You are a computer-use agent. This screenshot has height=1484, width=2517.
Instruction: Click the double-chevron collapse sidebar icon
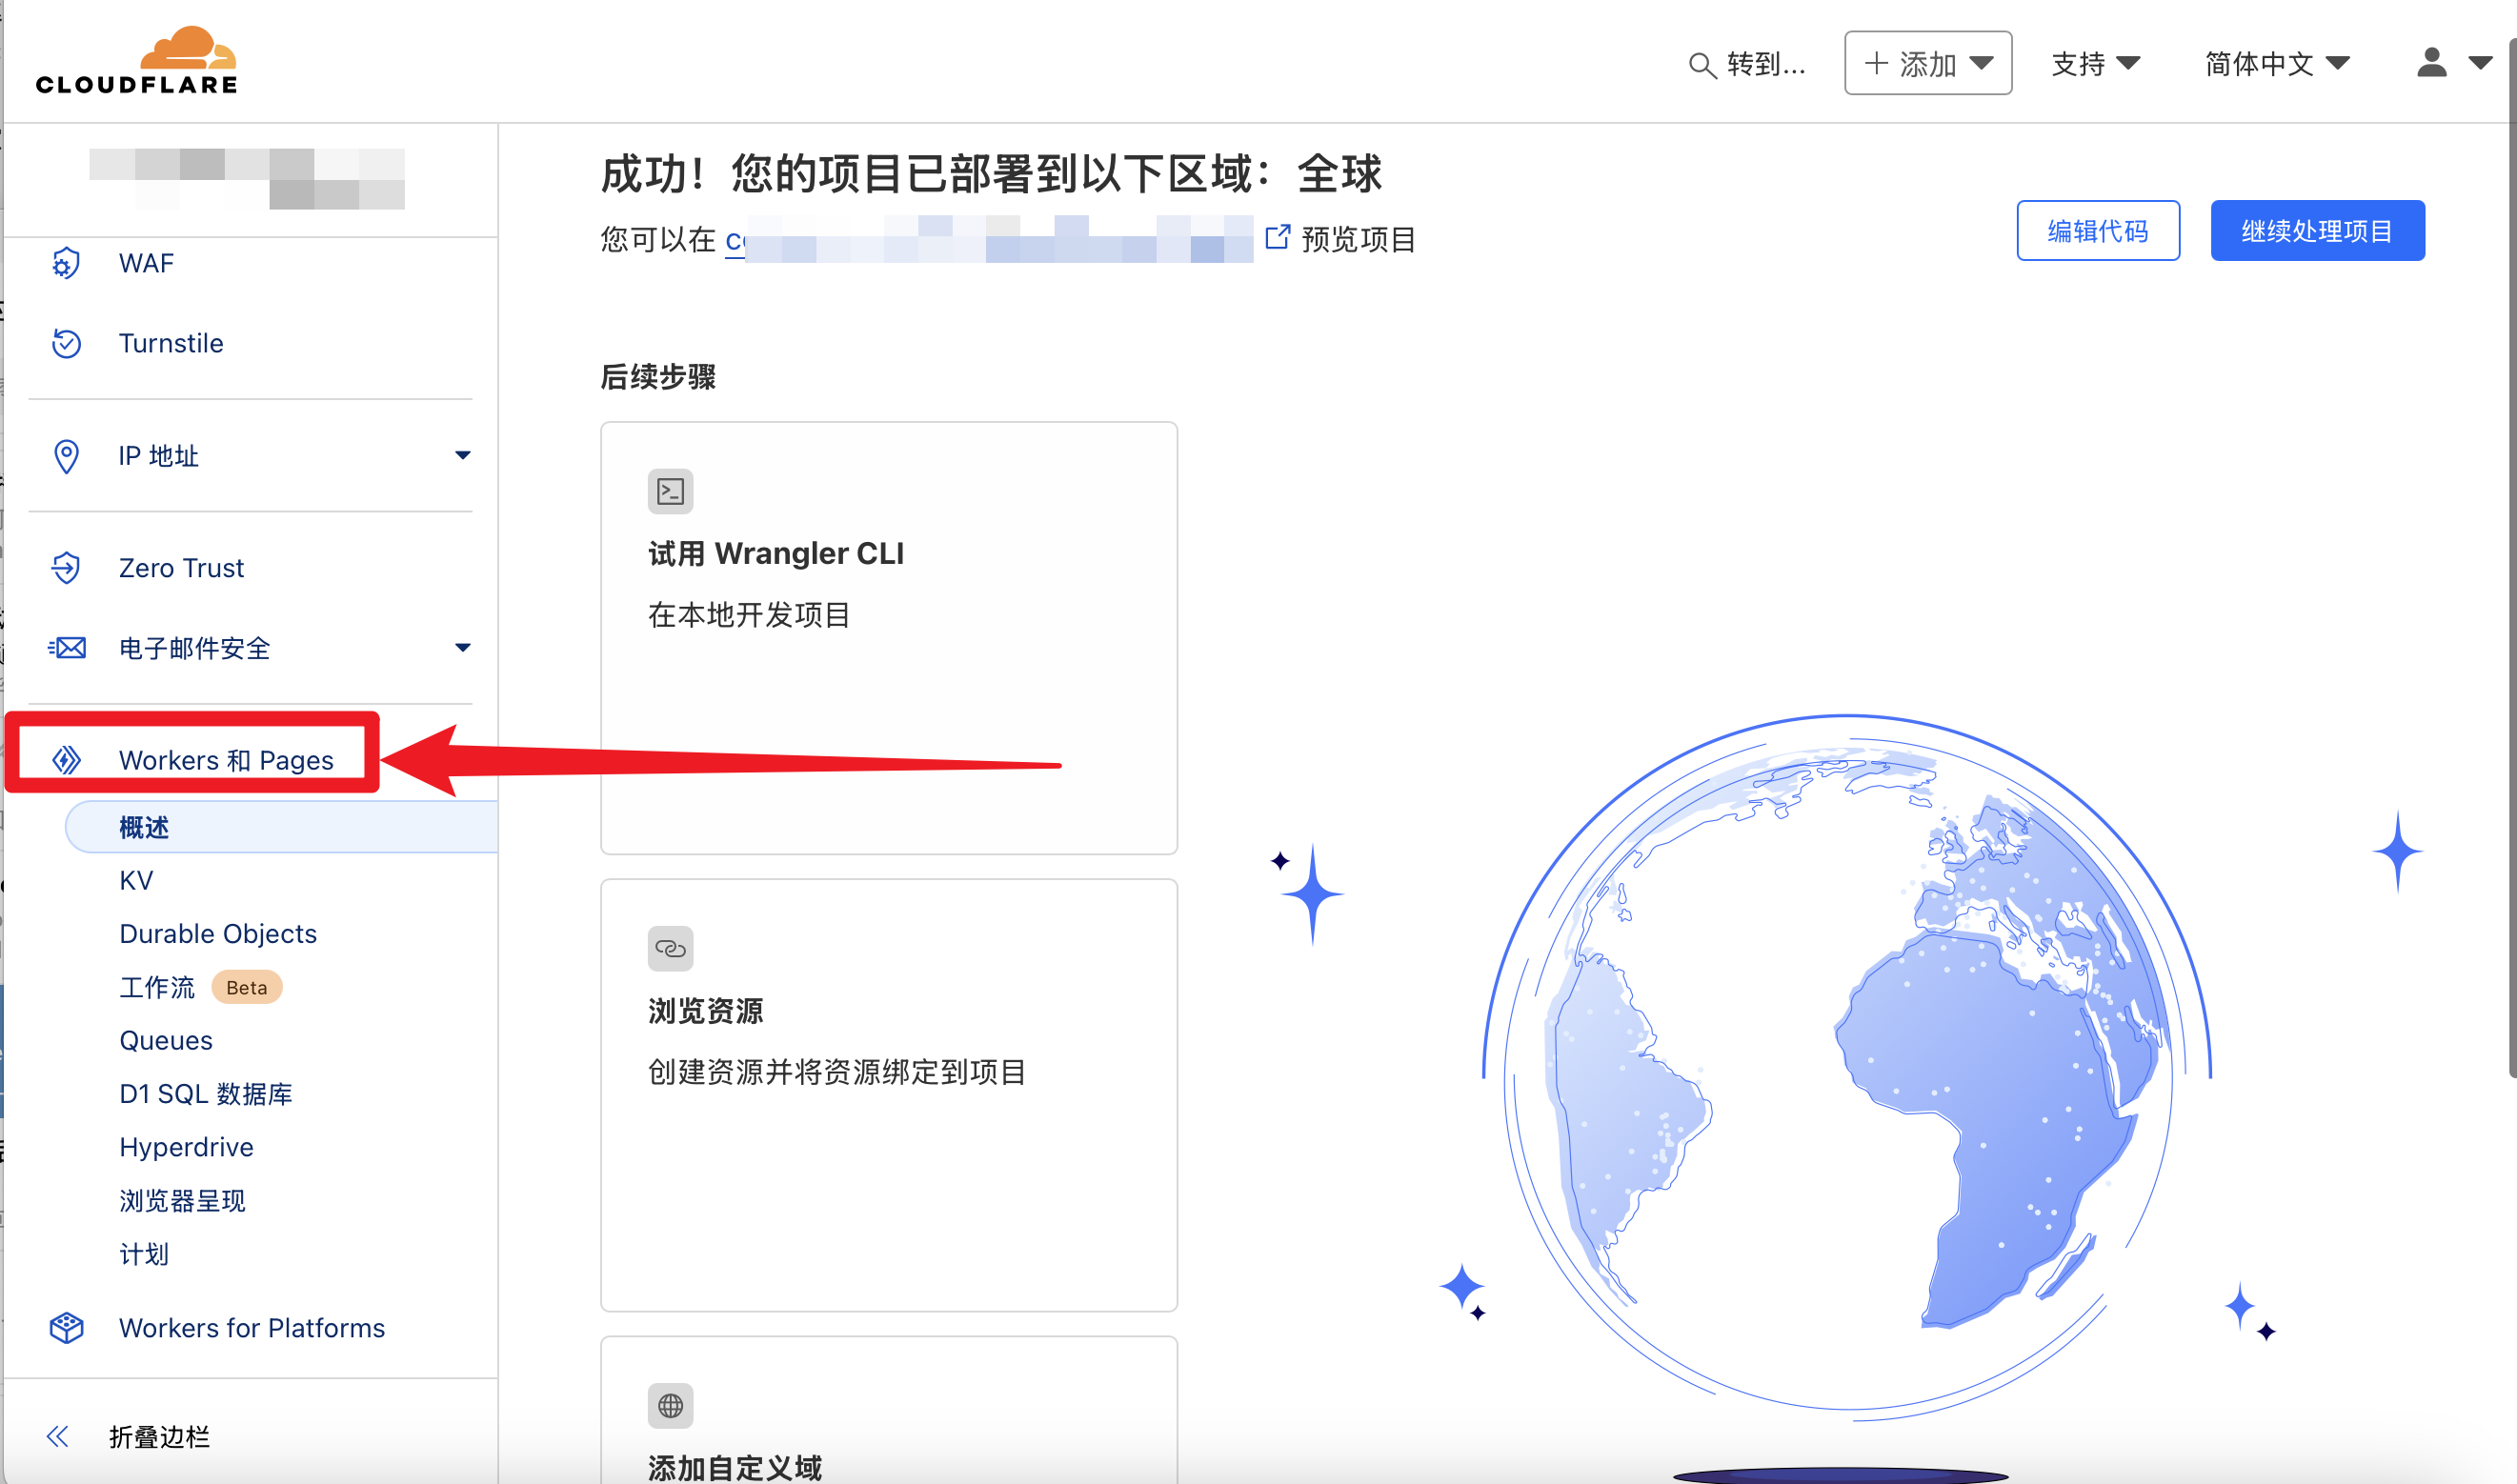coord(58,1437)
